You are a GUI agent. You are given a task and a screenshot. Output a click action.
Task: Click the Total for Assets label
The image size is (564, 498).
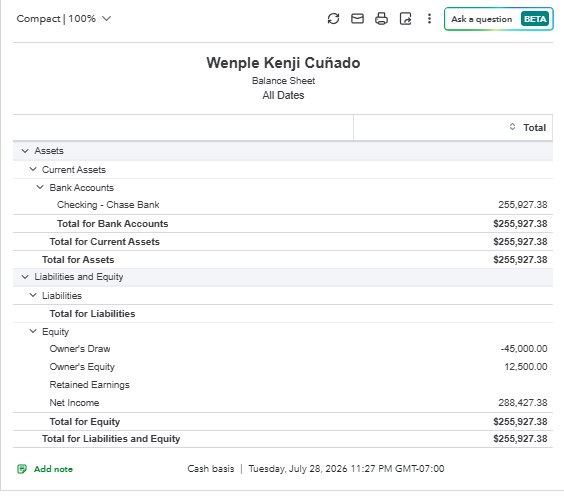coord(78,260)
